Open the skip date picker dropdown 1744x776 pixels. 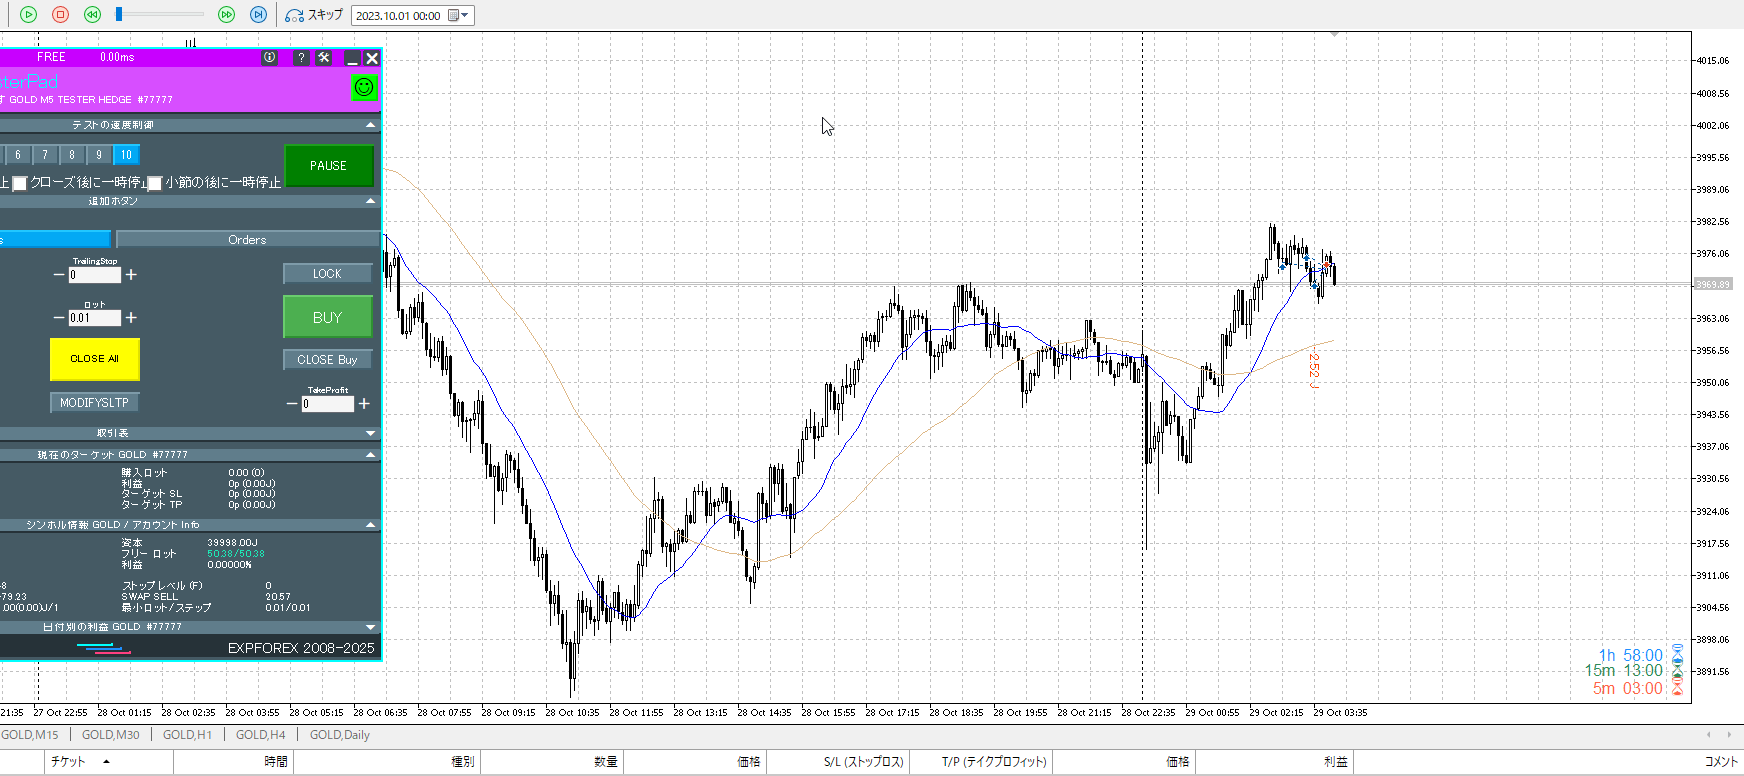point(459,15)
